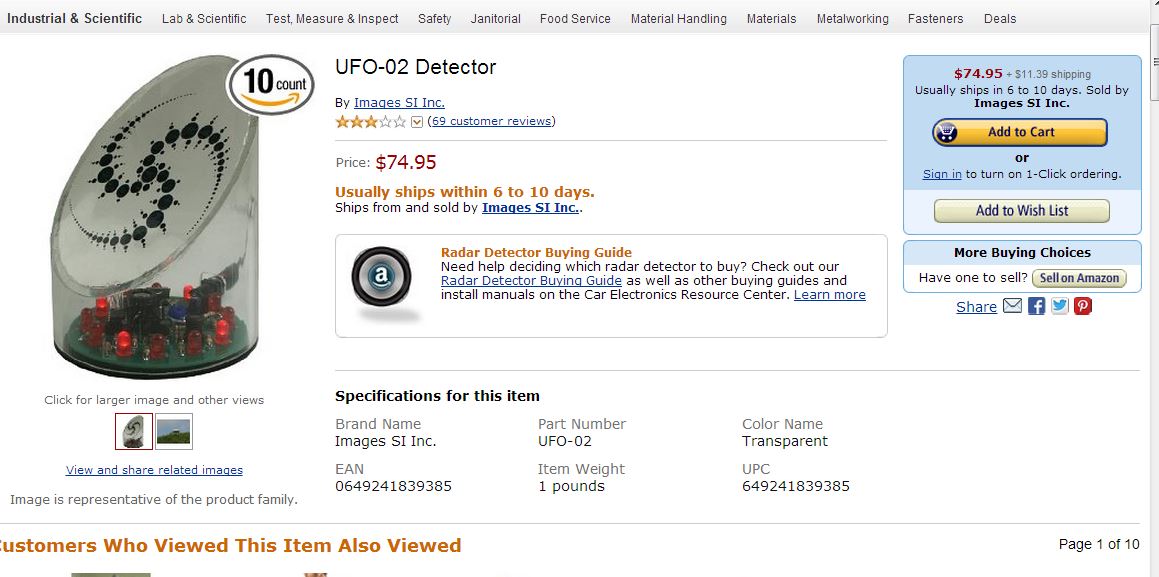Select the second landscape thumbnail
This screenshot has height=577, width=1159.
[x=174, y=432]
